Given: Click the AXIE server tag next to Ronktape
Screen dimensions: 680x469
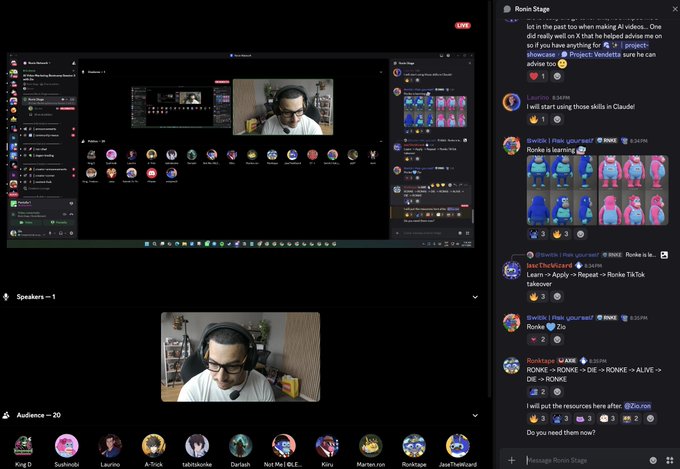Looking at the screenshot, I should point(567,361).
